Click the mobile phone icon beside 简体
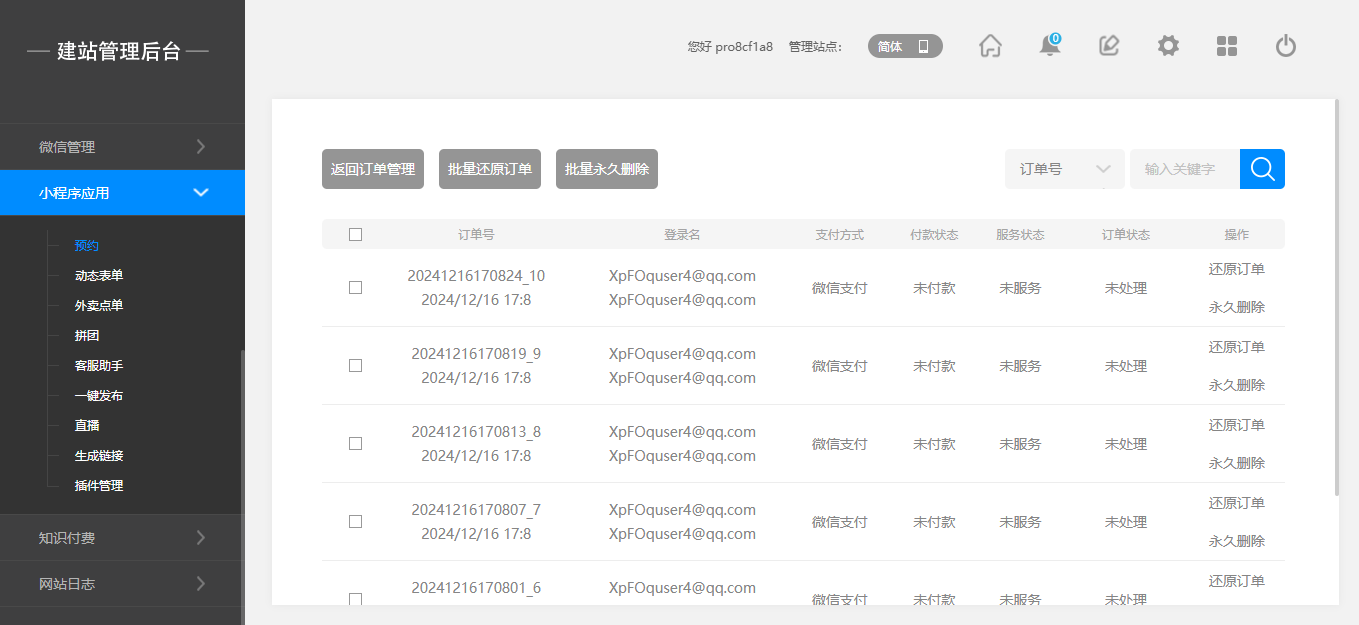This screenshot has height=625, width=1359. pyautogui.click(x=923, y=46)
